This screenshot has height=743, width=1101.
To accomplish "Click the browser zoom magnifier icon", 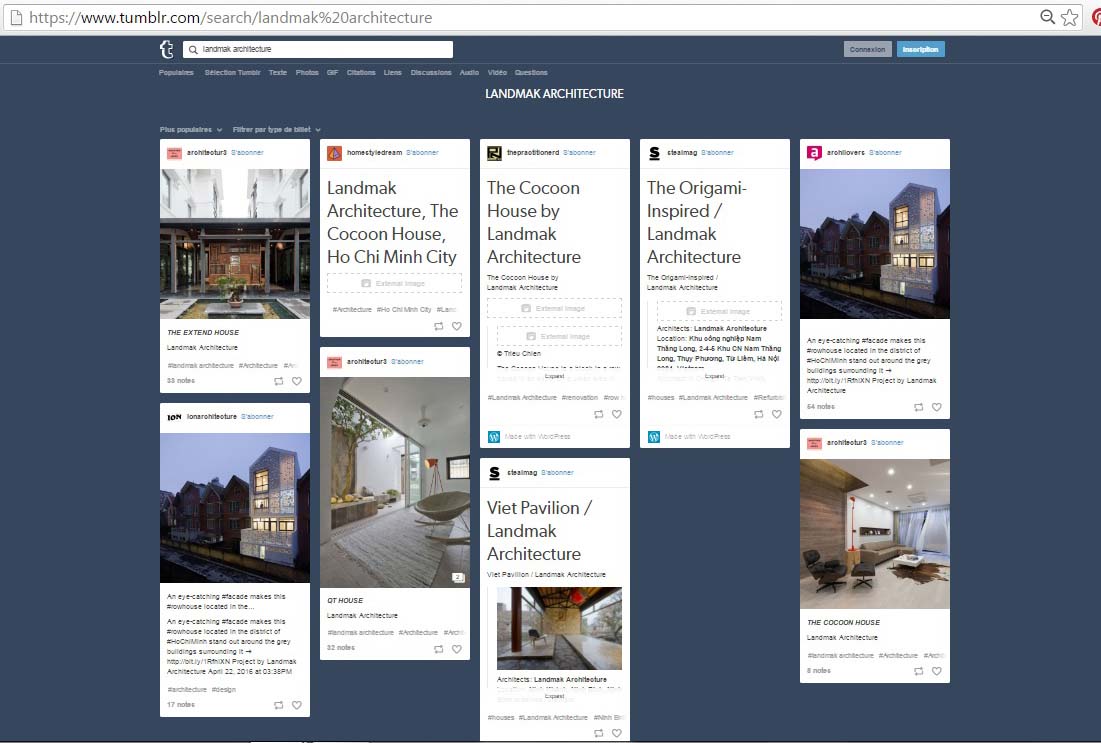I will (x=1047, y=18).
